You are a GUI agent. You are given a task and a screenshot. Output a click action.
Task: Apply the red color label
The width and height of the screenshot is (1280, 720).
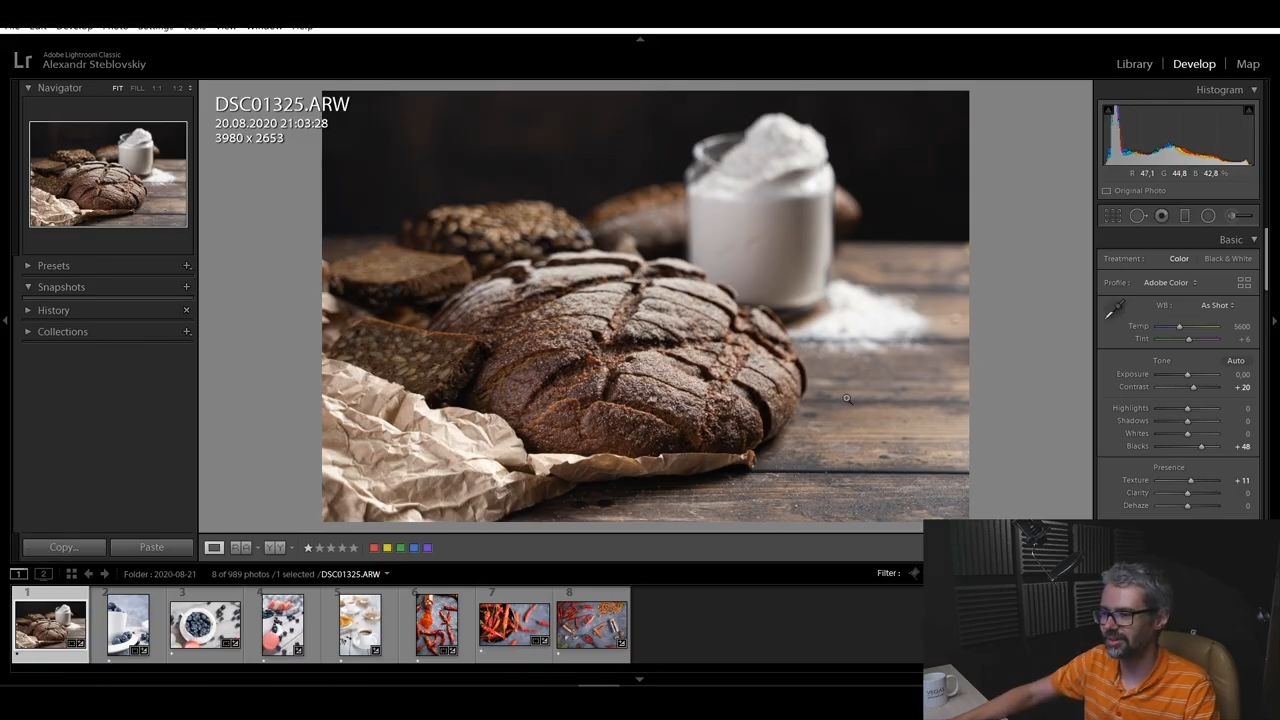[374, 548]
